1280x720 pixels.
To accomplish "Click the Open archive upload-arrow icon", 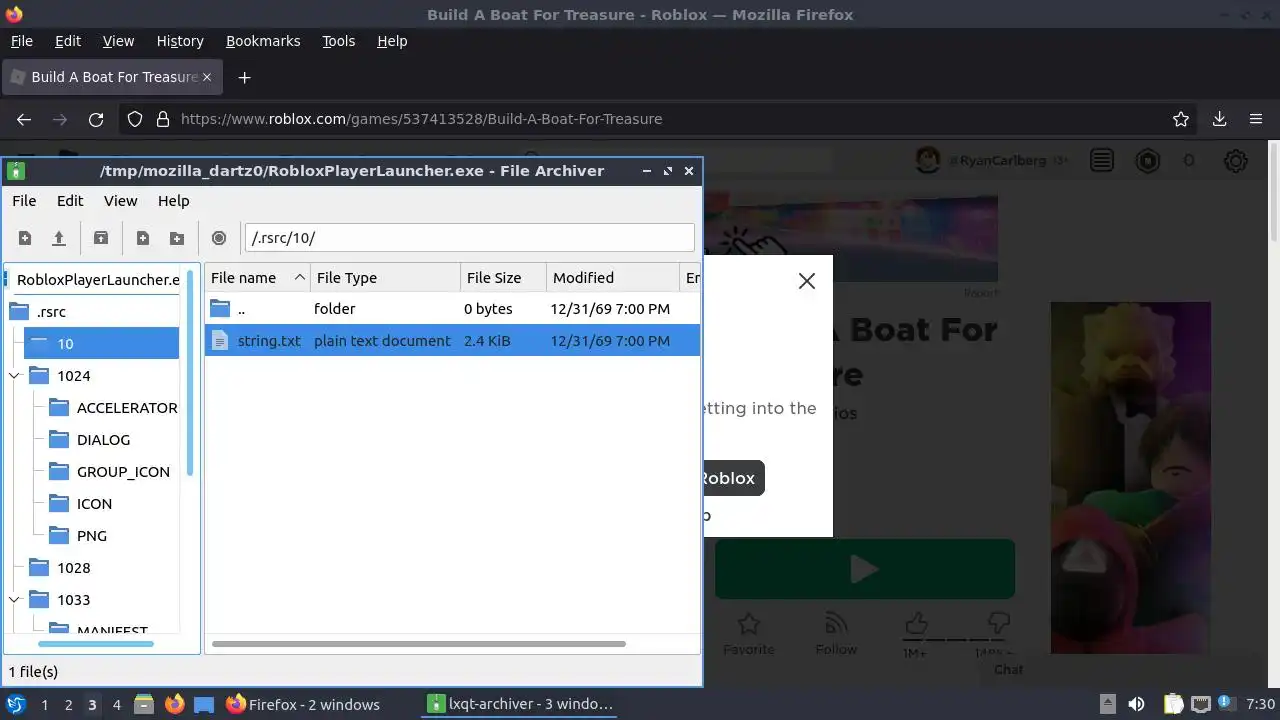I will tap(59, 238).
